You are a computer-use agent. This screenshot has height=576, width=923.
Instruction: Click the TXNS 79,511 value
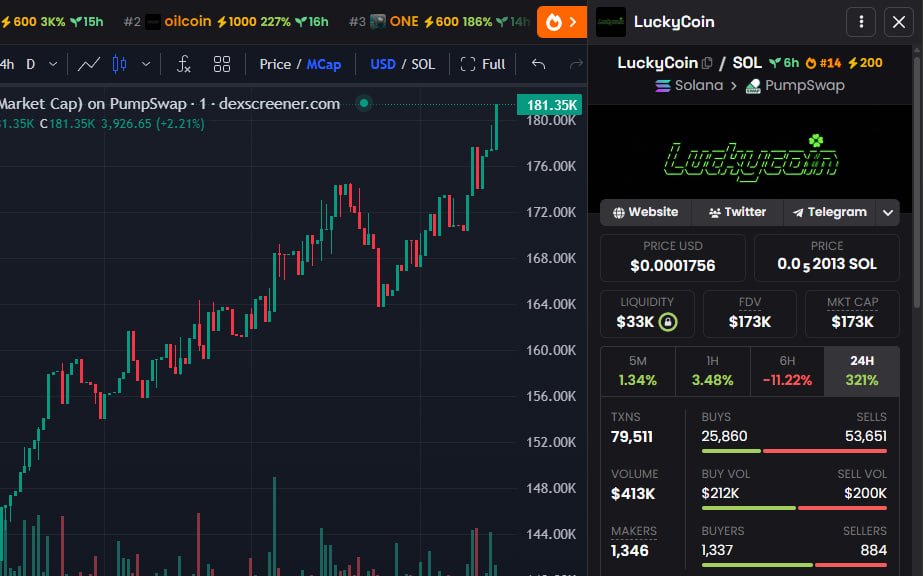point(632,437)
